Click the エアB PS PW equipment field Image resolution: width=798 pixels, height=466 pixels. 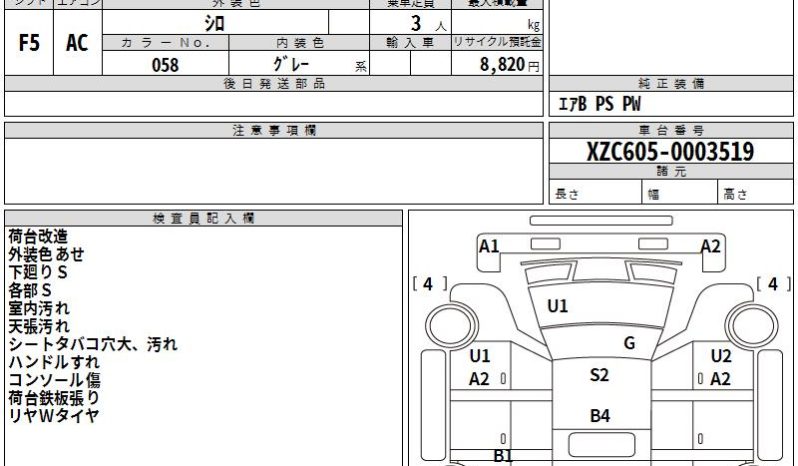point(671,104)
